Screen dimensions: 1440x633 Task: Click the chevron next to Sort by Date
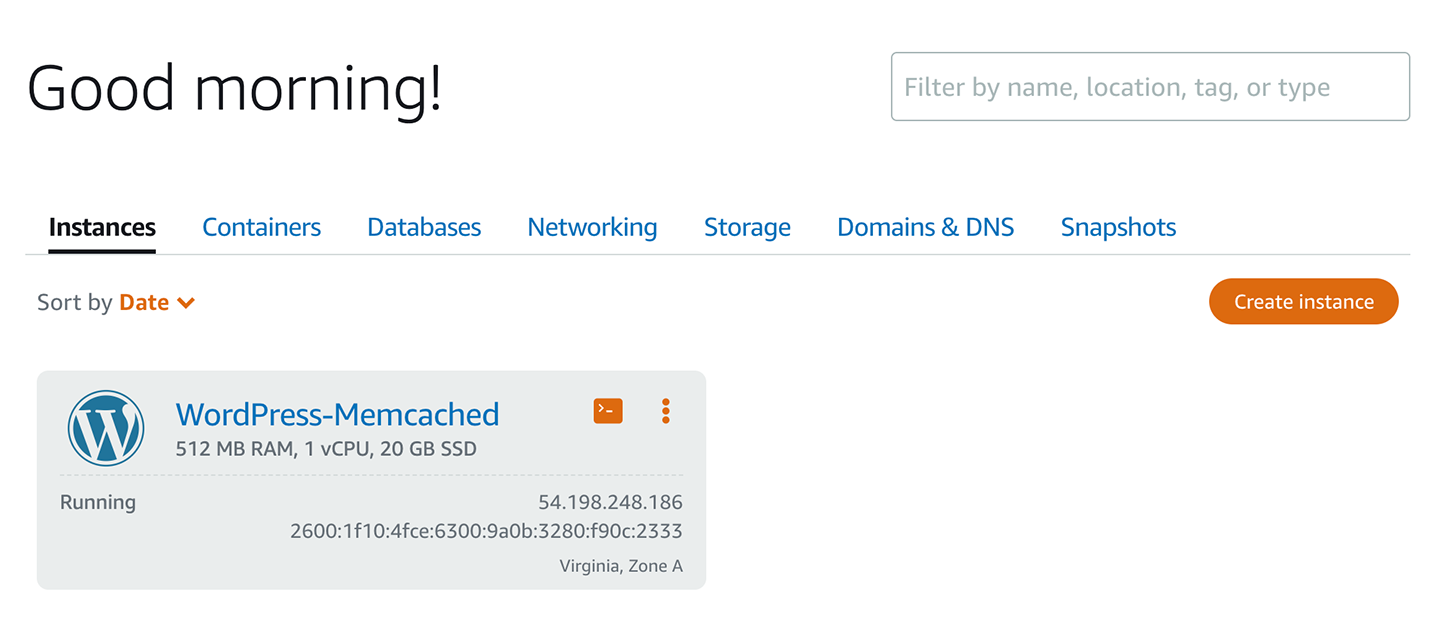187,302
